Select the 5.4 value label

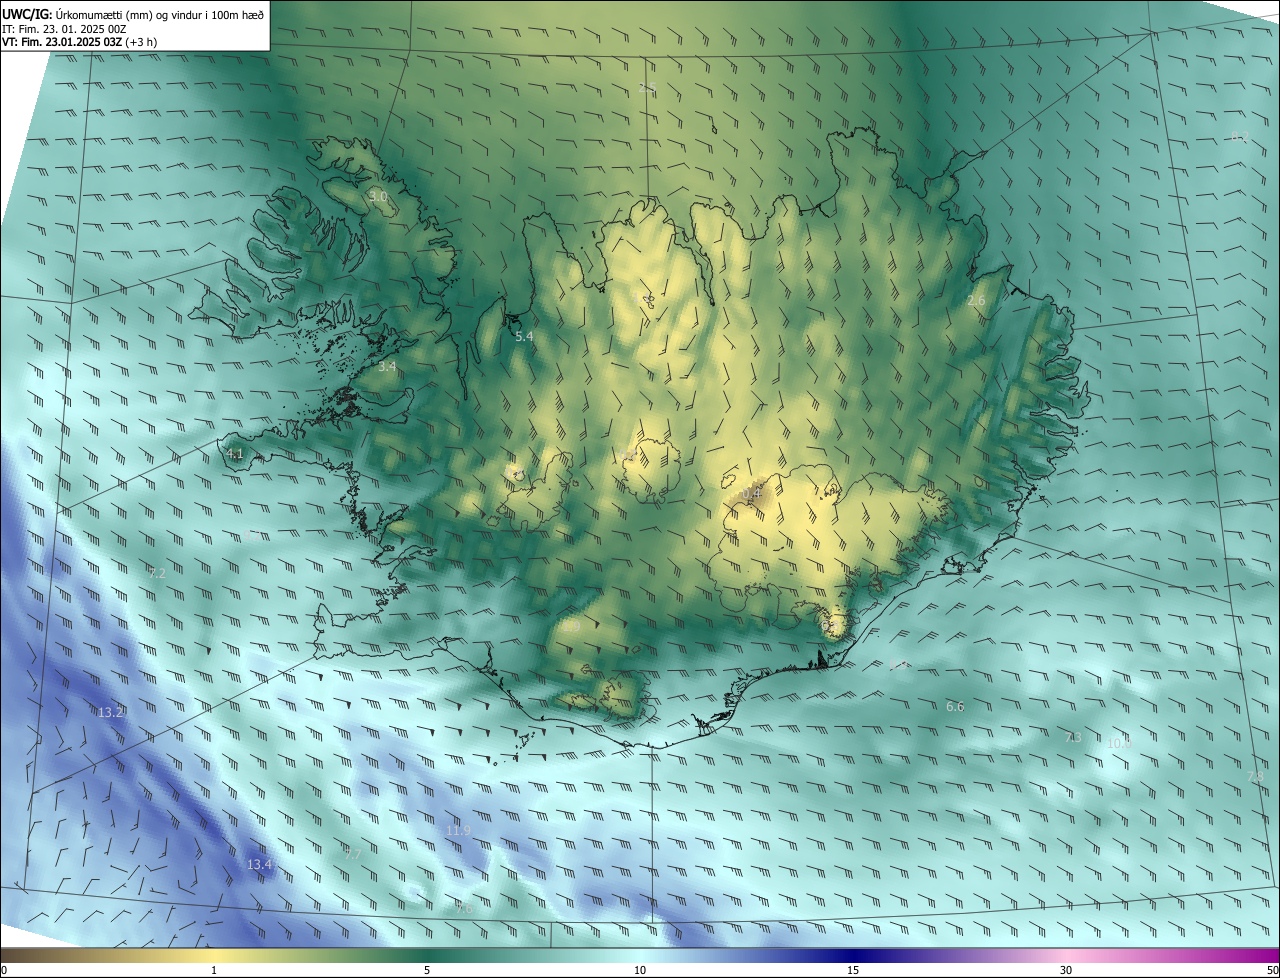click(x=524, y=337)
